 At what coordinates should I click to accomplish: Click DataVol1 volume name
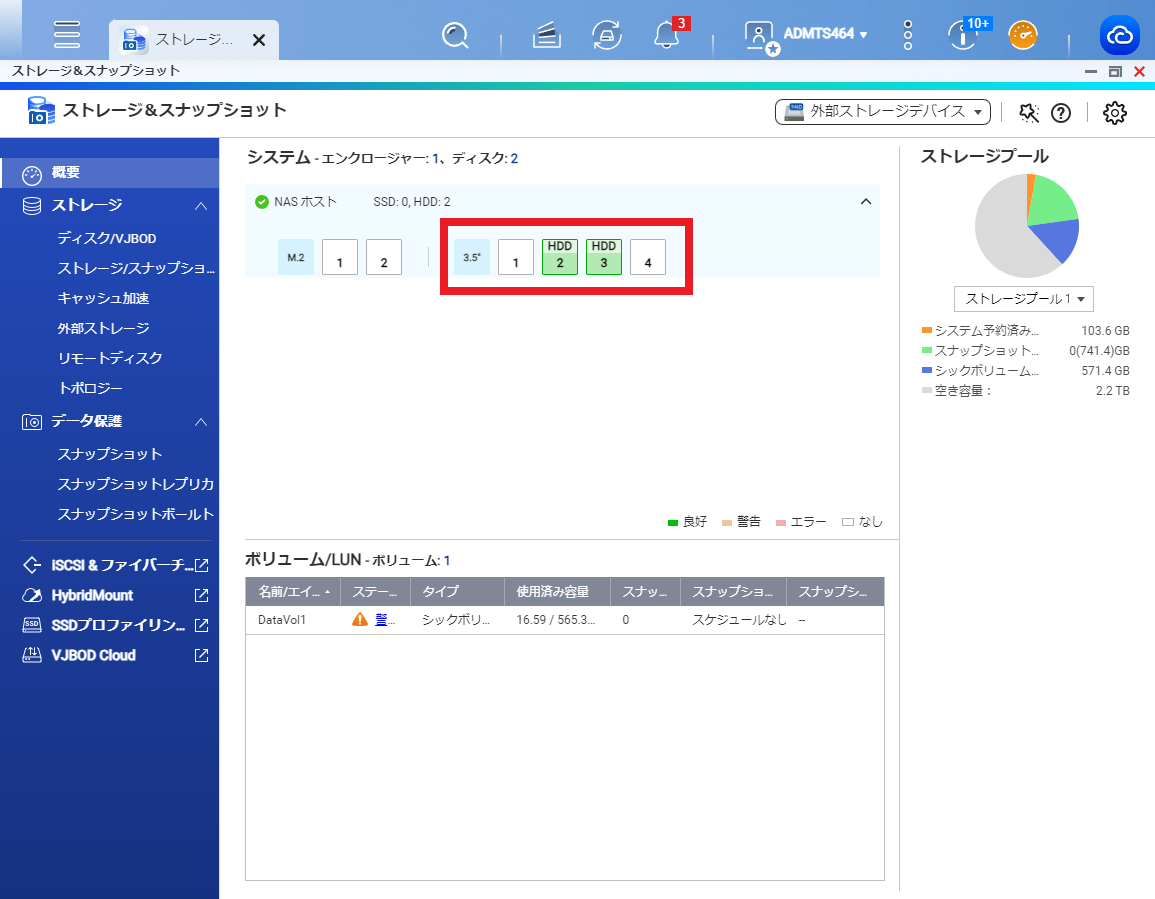click(x=282, y=620)
